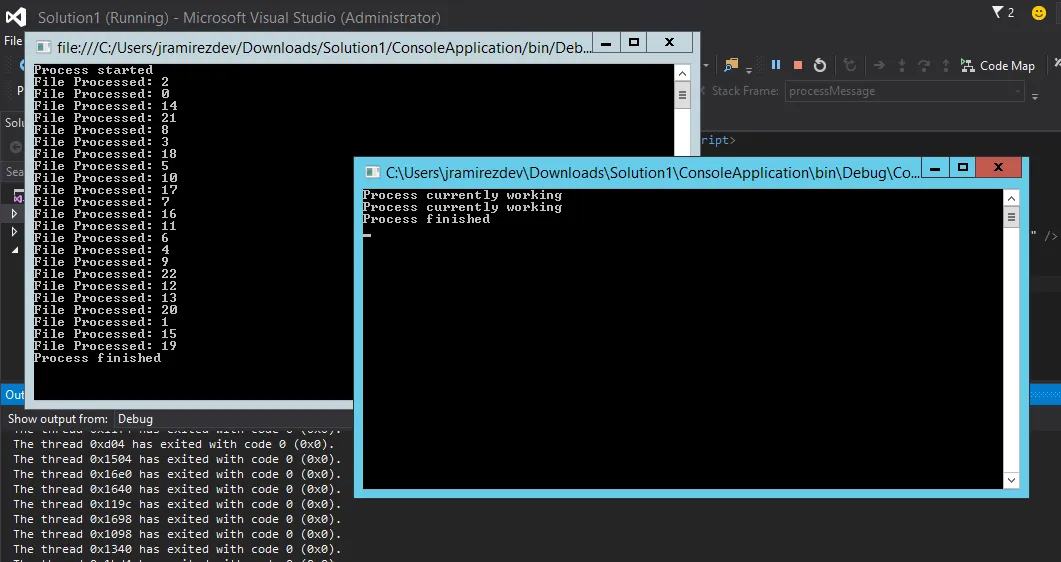1061x562 pixels.
Task: Click the file:///C:/Users console title bar text
Action: [x=324, y=47]
